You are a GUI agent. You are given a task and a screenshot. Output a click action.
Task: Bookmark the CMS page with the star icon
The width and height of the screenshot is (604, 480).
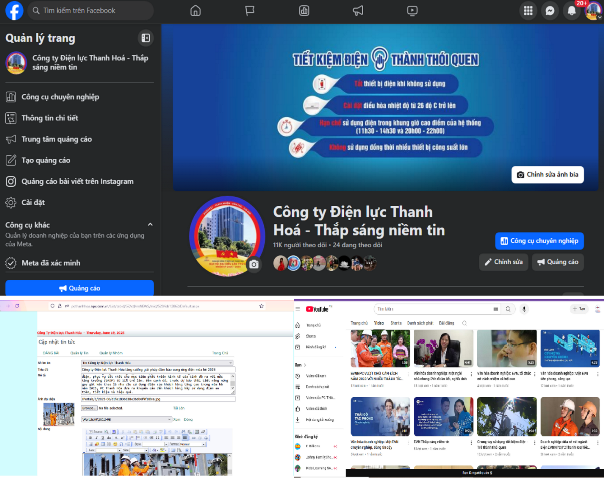pyautogui.click(x=262, y=306)
